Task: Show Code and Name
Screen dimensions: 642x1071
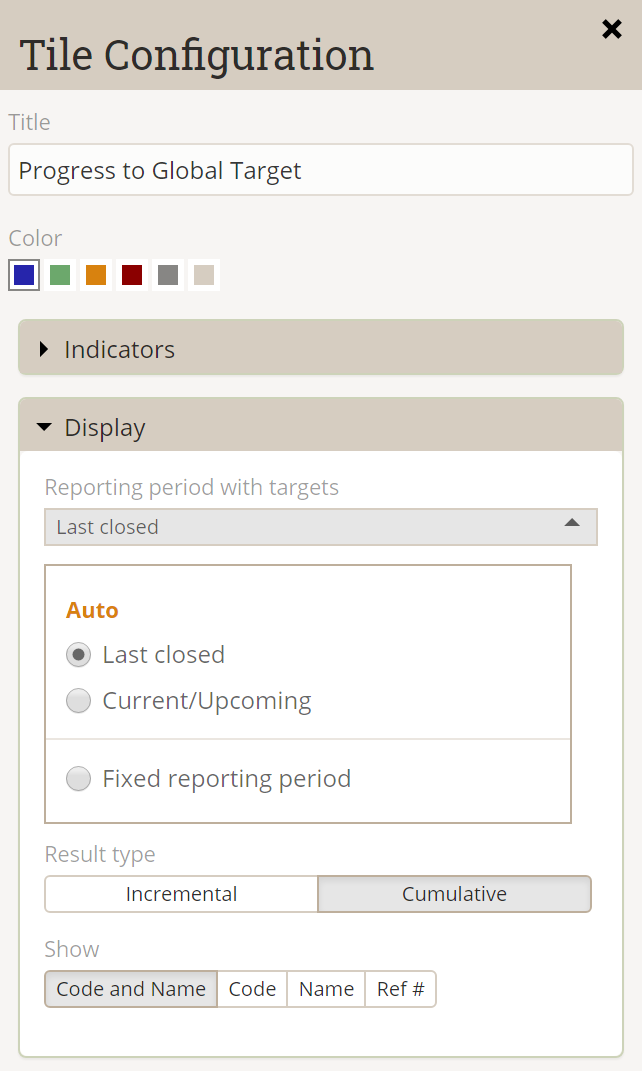Action: (131, 989)
